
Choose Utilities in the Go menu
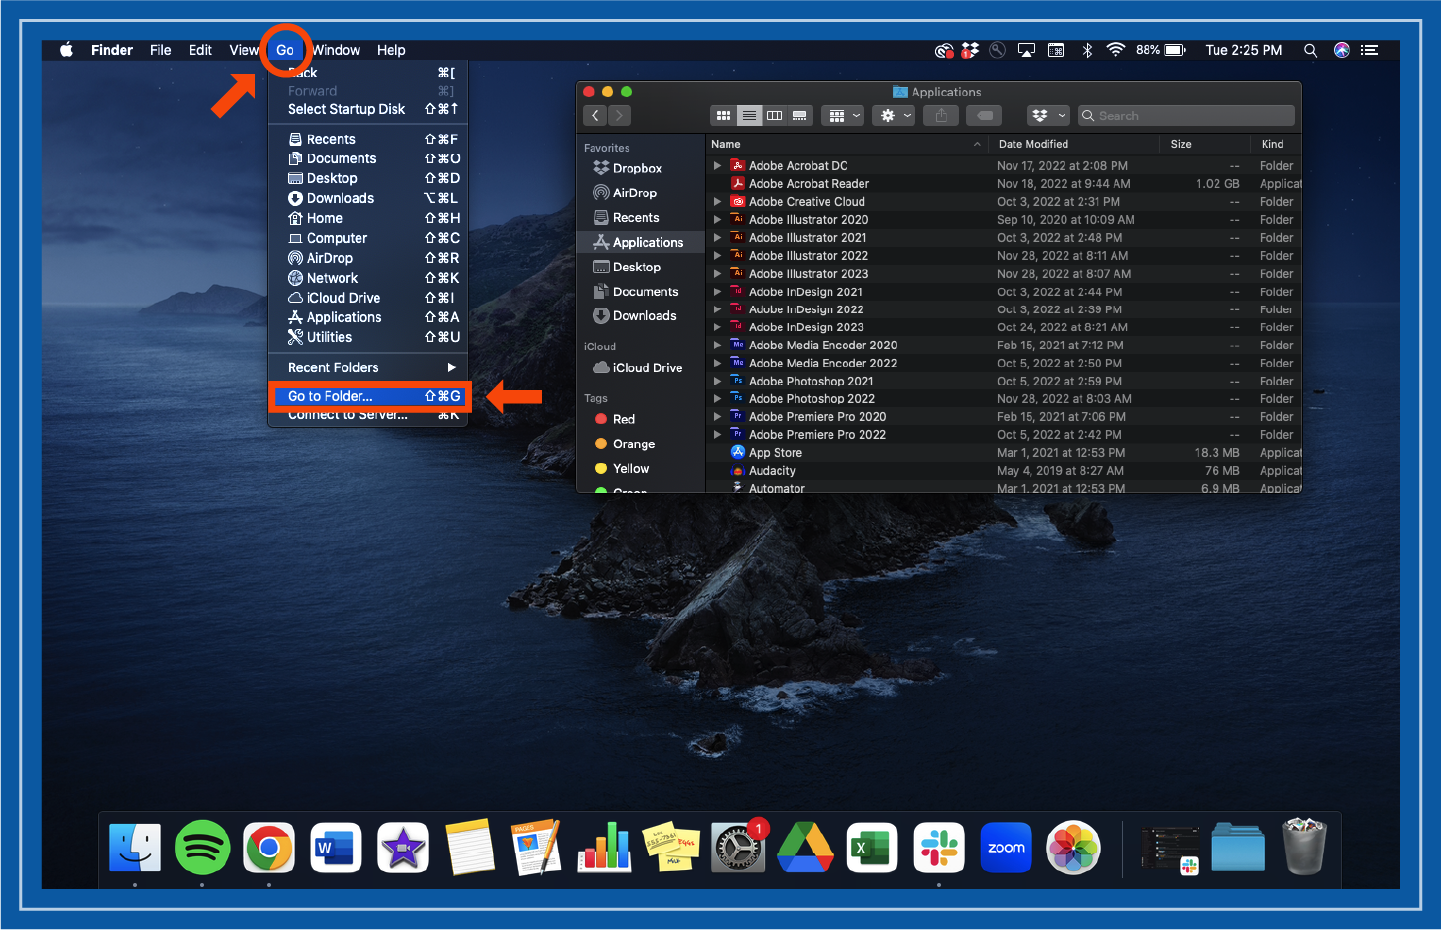click(x=368, y=338)
